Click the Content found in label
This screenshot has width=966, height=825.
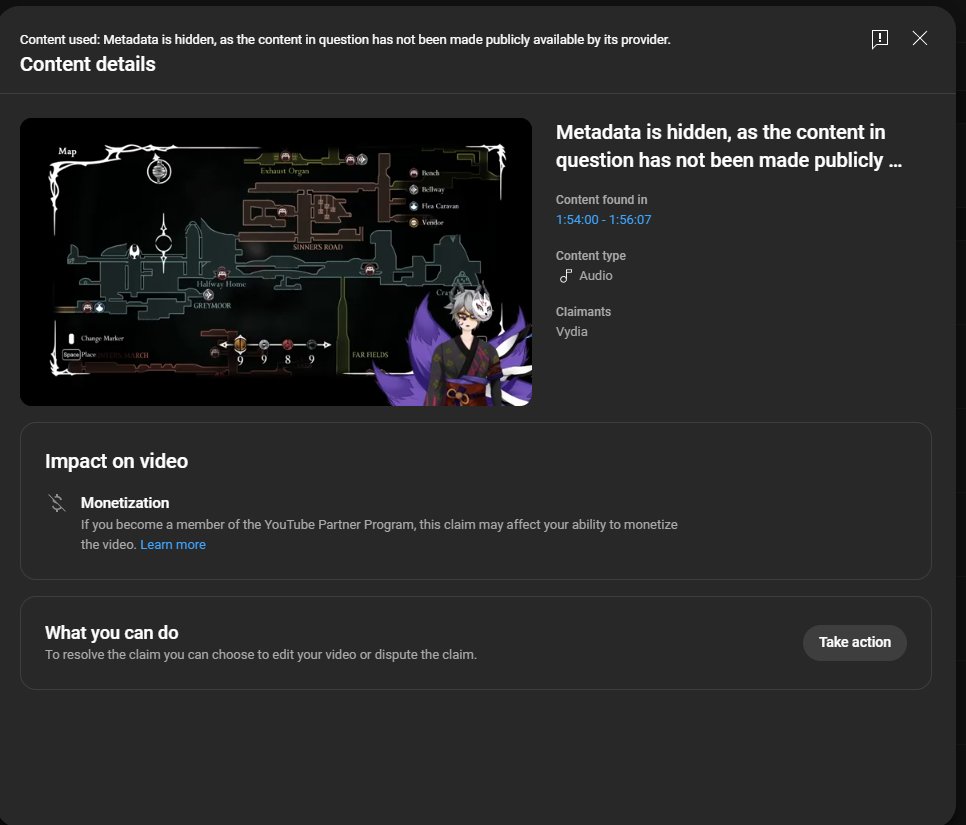[601, 200]
